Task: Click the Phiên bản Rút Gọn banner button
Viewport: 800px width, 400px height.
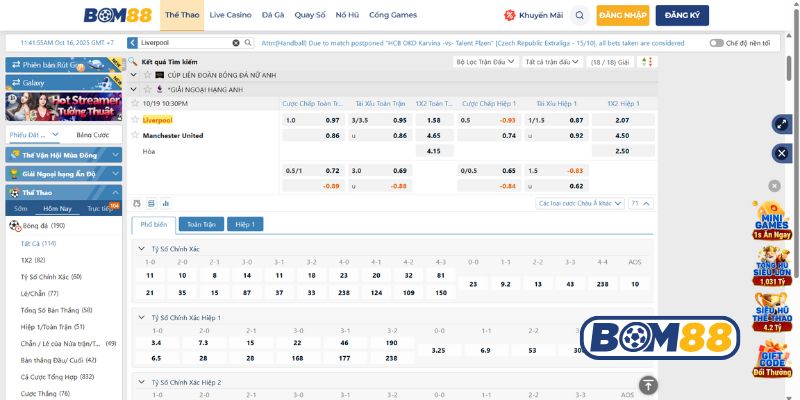Action: pos(64,65)
